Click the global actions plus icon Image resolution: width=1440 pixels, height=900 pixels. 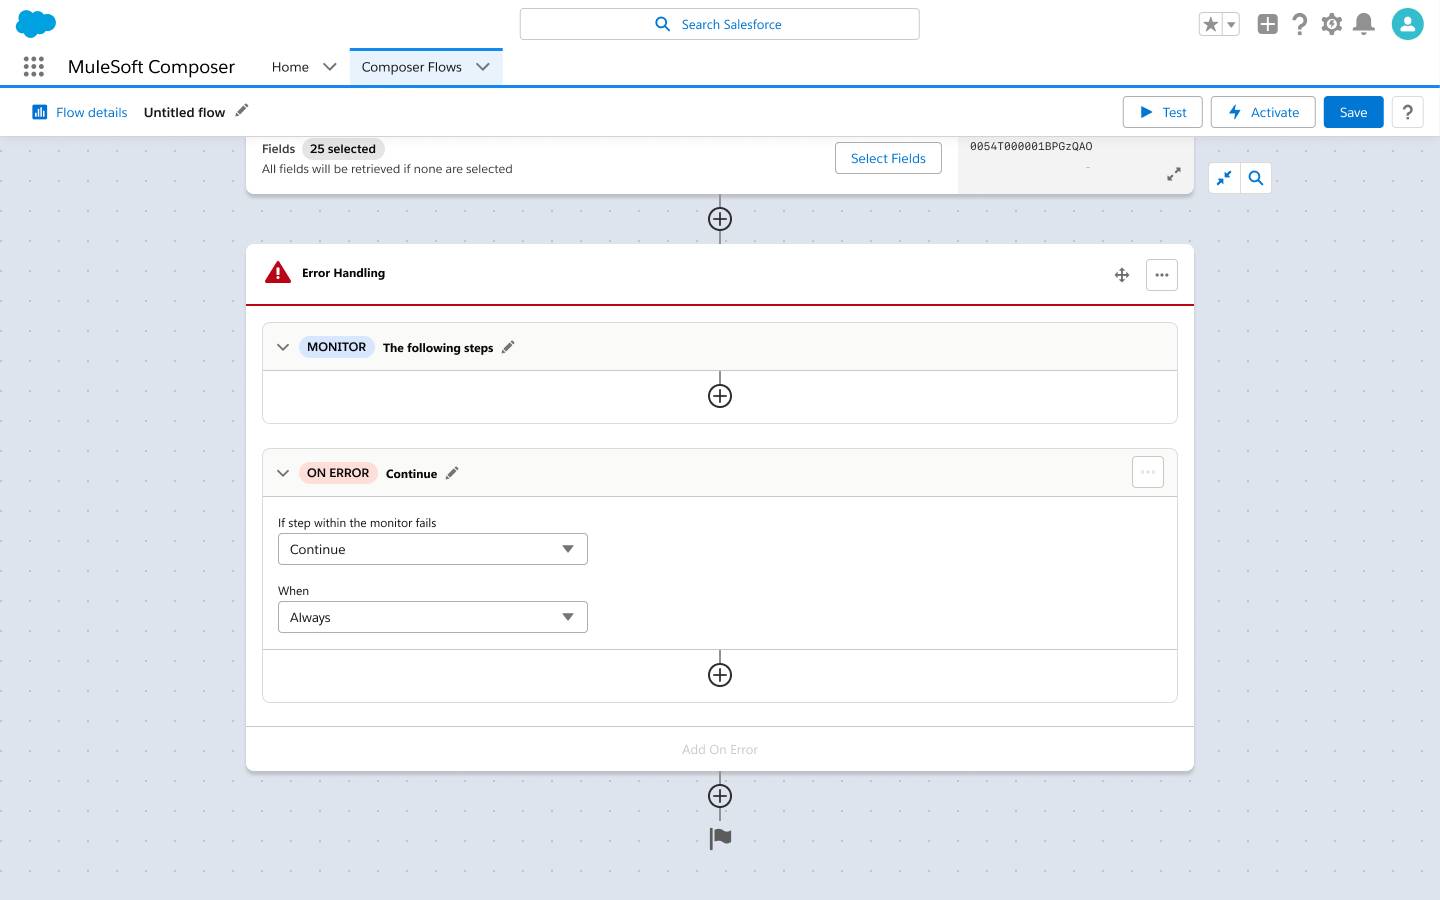pos(1268,24)
